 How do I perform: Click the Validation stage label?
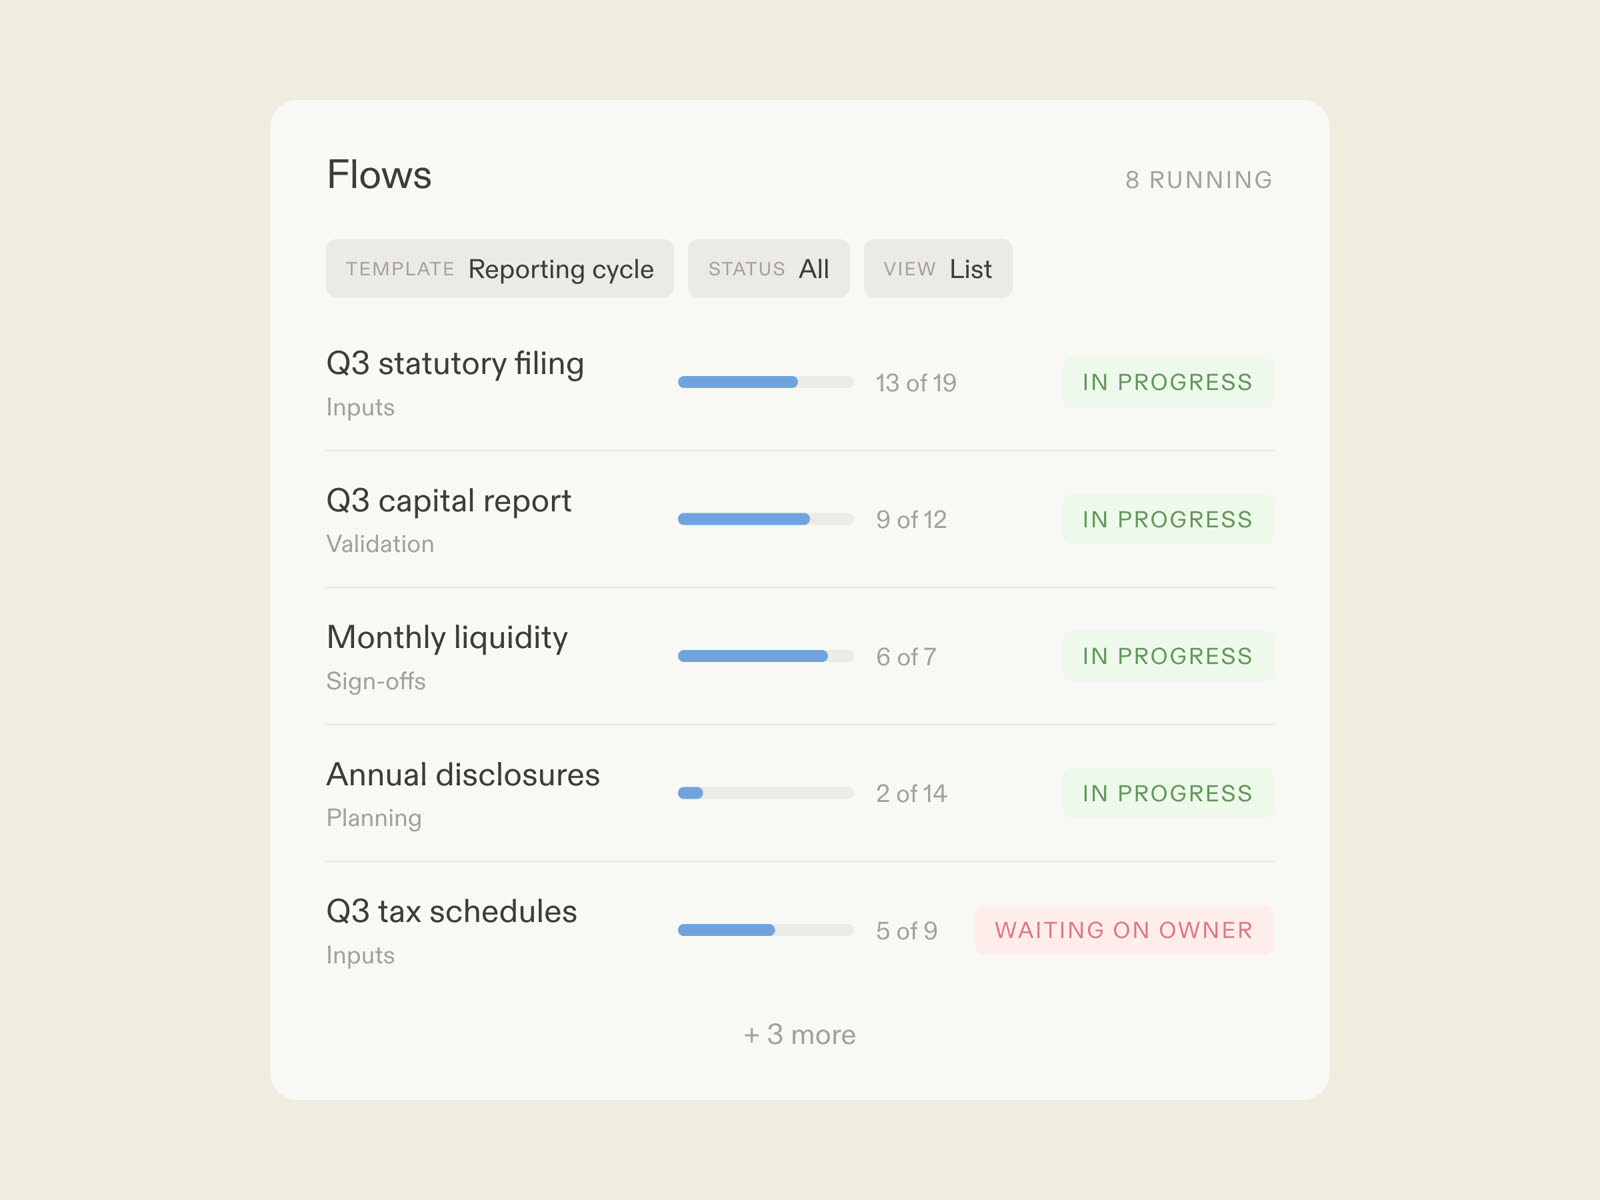coord(380,544)
